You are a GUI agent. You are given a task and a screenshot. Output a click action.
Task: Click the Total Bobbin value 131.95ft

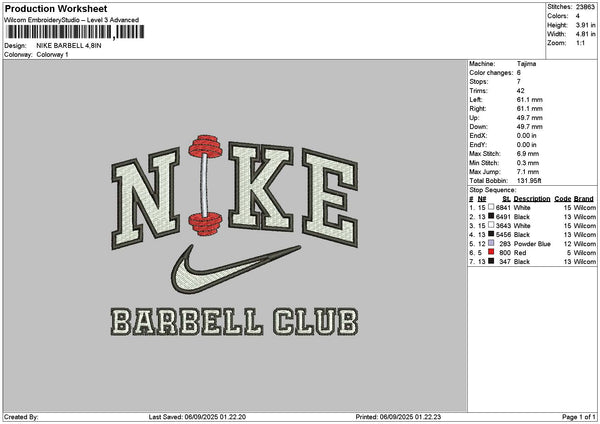tap(529, 181)
